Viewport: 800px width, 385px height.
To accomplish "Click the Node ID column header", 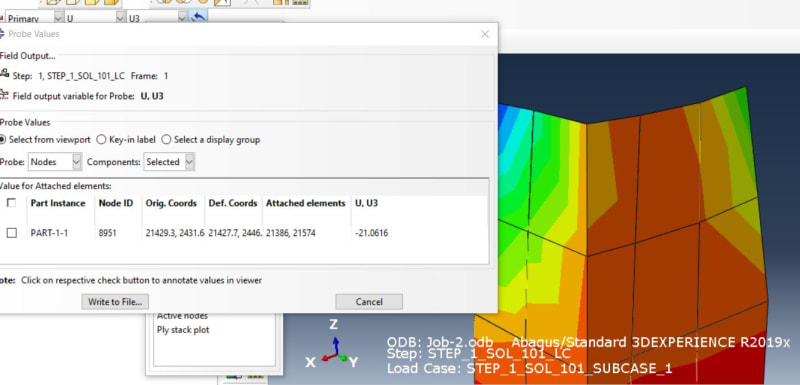I will pyautogui.click(x=116, y=203).
